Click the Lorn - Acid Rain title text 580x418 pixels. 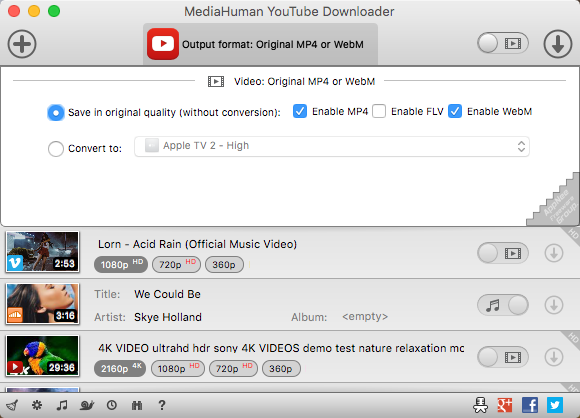[x=197, y=244]
